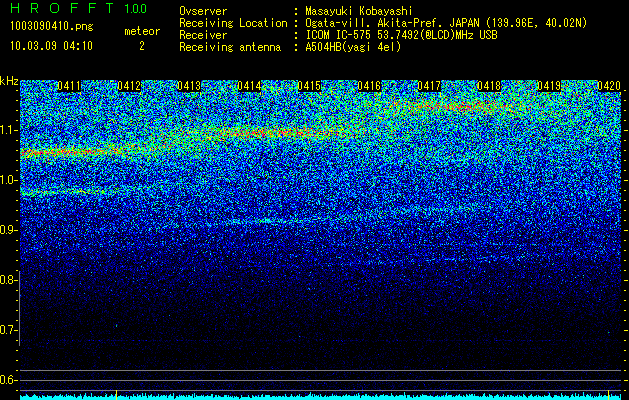Click the 0417 time marker

(429, 86)
